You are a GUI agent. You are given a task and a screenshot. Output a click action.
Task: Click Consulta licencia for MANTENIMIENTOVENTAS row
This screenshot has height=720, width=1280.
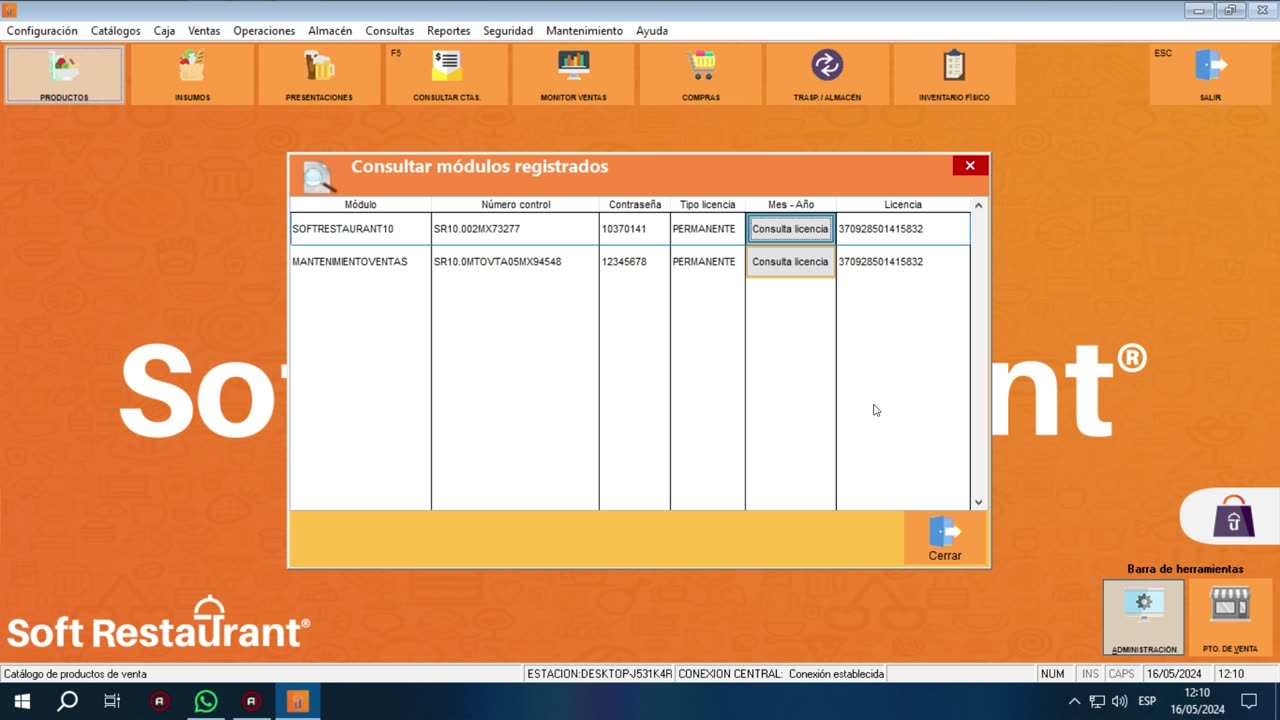[790, 262]
